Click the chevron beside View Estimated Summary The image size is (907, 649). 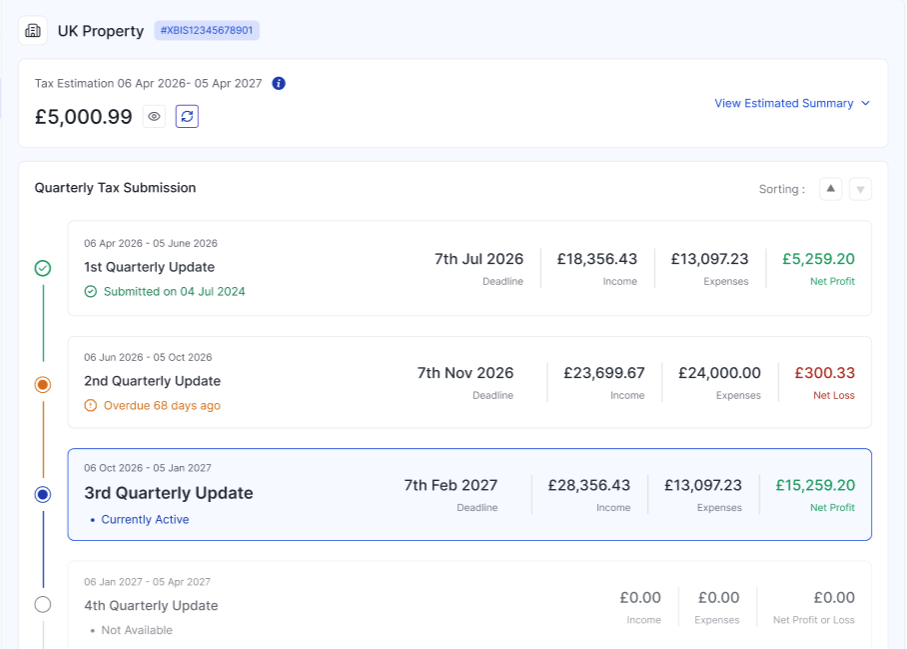pos(866,103)
